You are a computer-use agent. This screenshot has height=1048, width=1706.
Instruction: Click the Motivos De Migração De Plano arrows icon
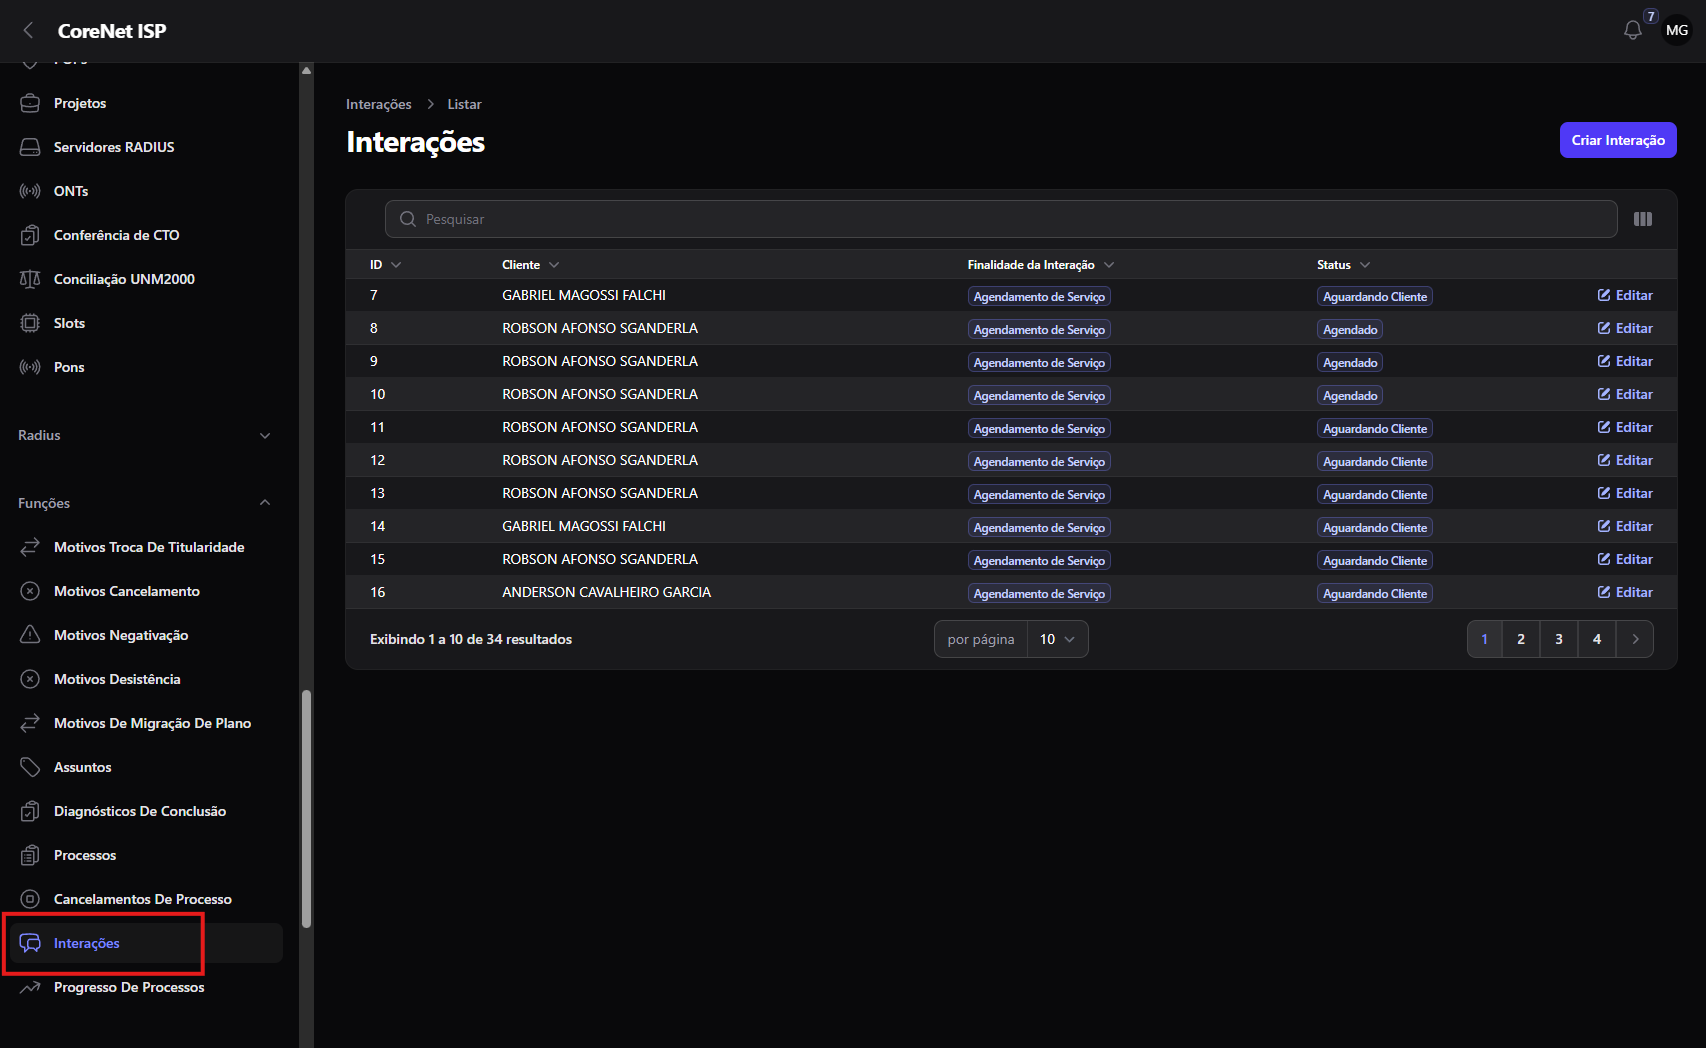[x=30, y=723]
